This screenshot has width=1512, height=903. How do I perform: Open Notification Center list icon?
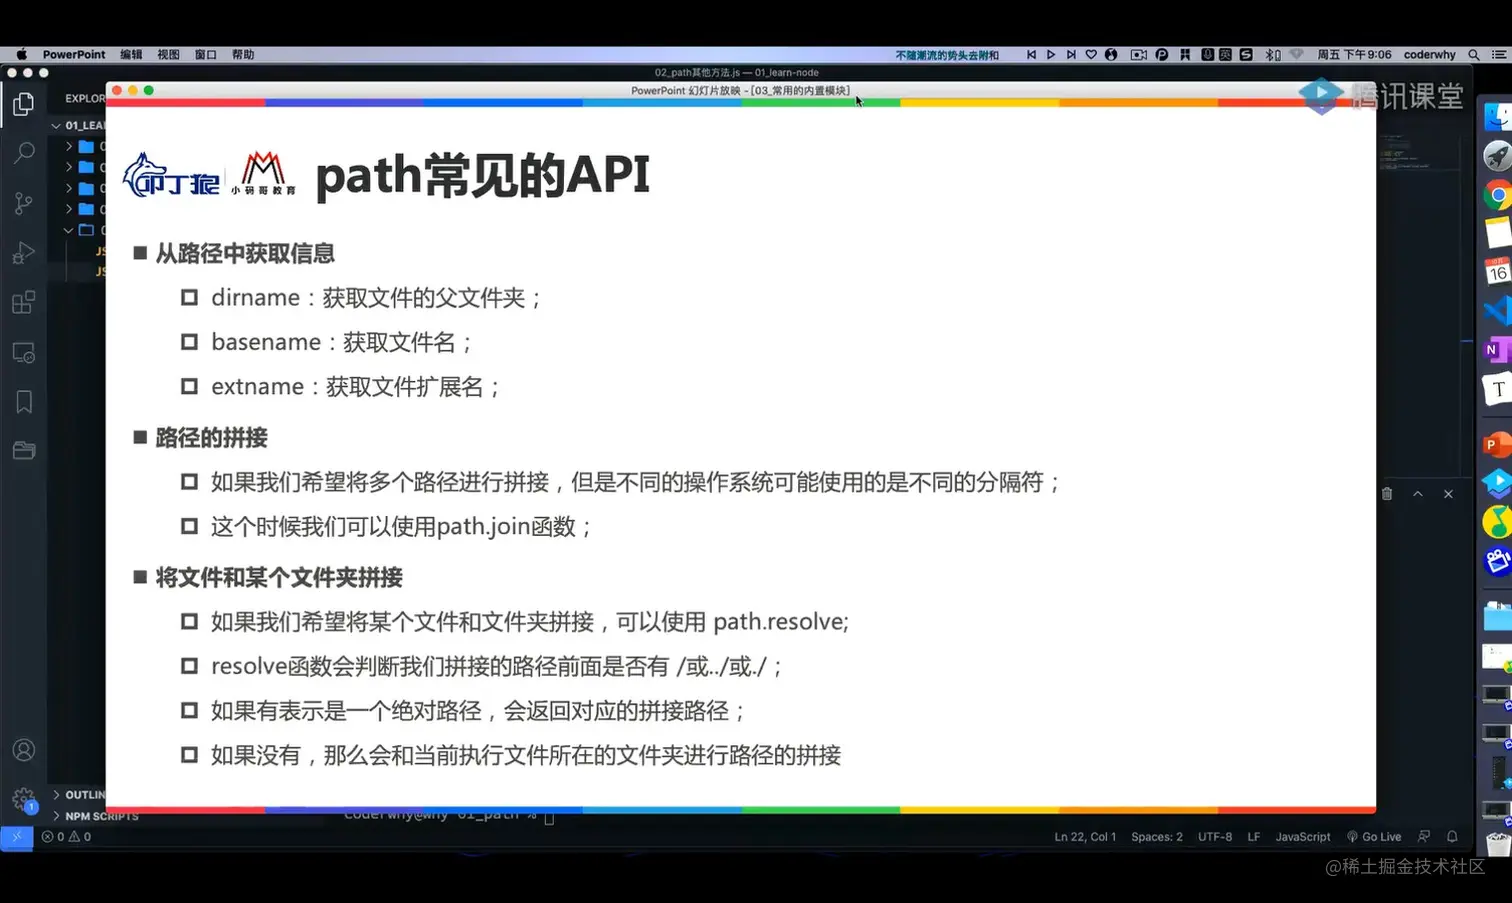click(1499, 55)
